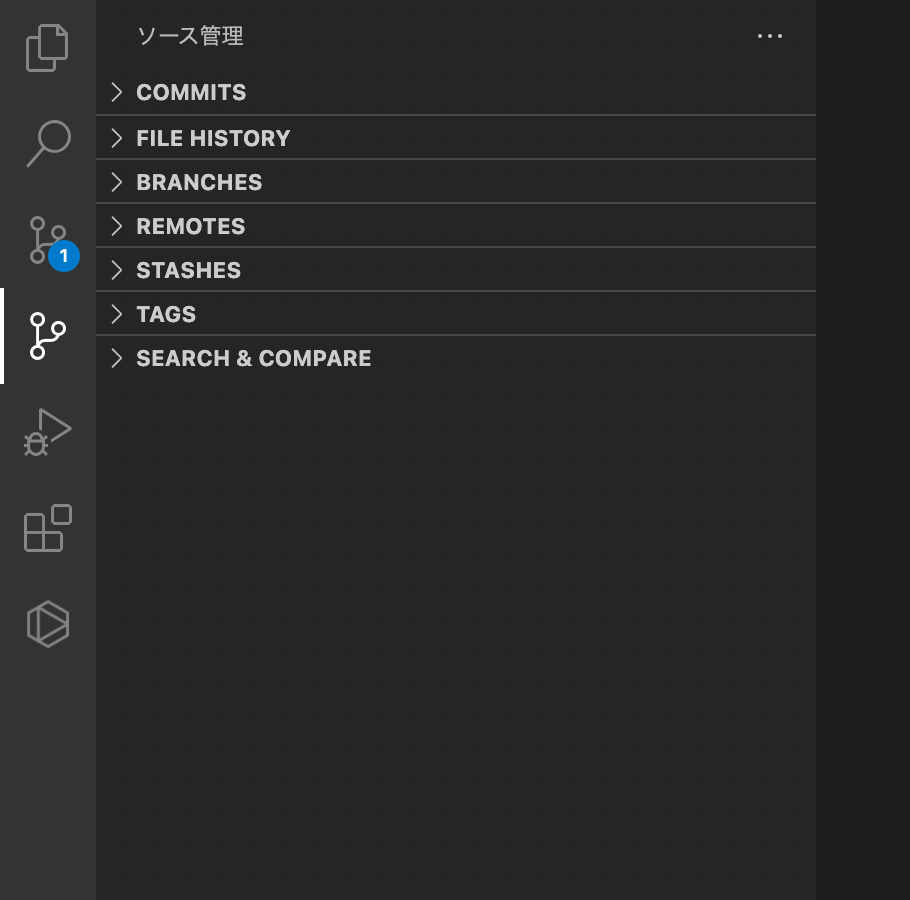
Task: Select the TAGS header label
Action: point(165,313)
